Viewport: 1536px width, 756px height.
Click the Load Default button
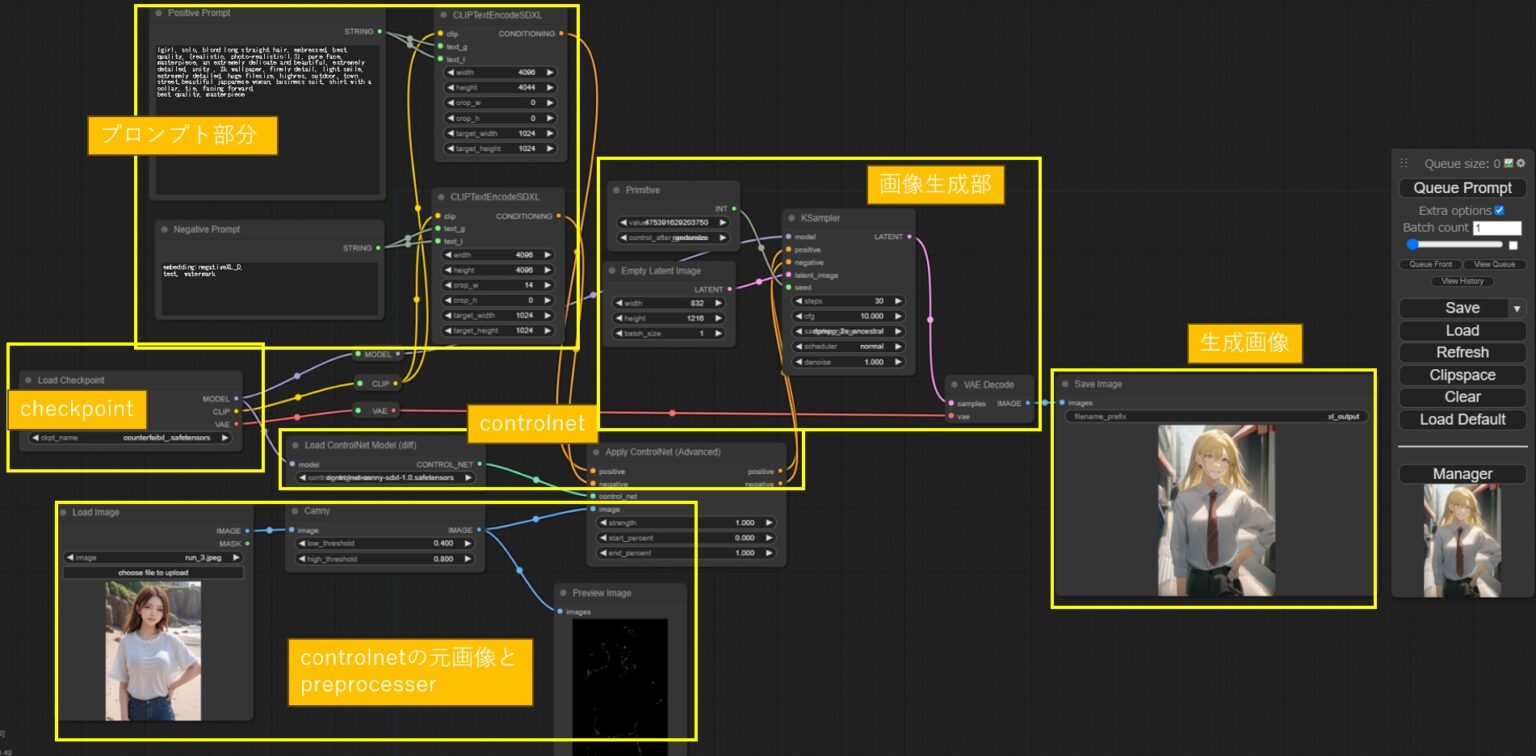[x=1462, y=419]
